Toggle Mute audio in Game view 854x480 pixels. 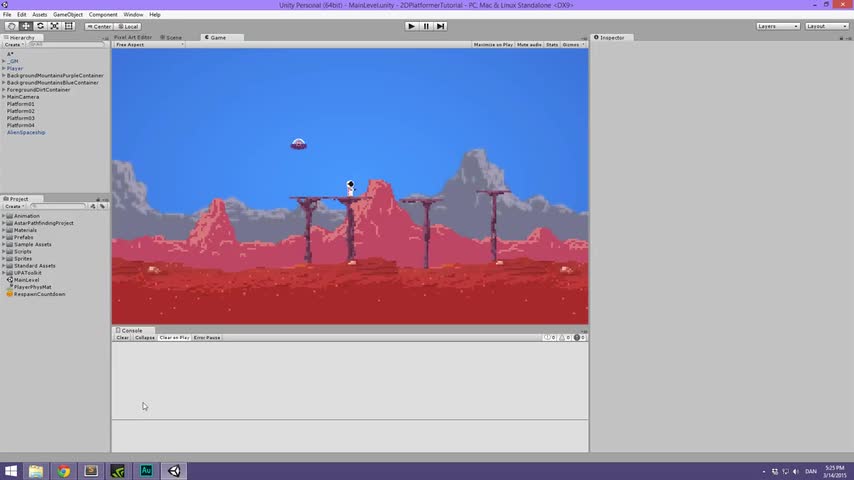tap(529, 45)
